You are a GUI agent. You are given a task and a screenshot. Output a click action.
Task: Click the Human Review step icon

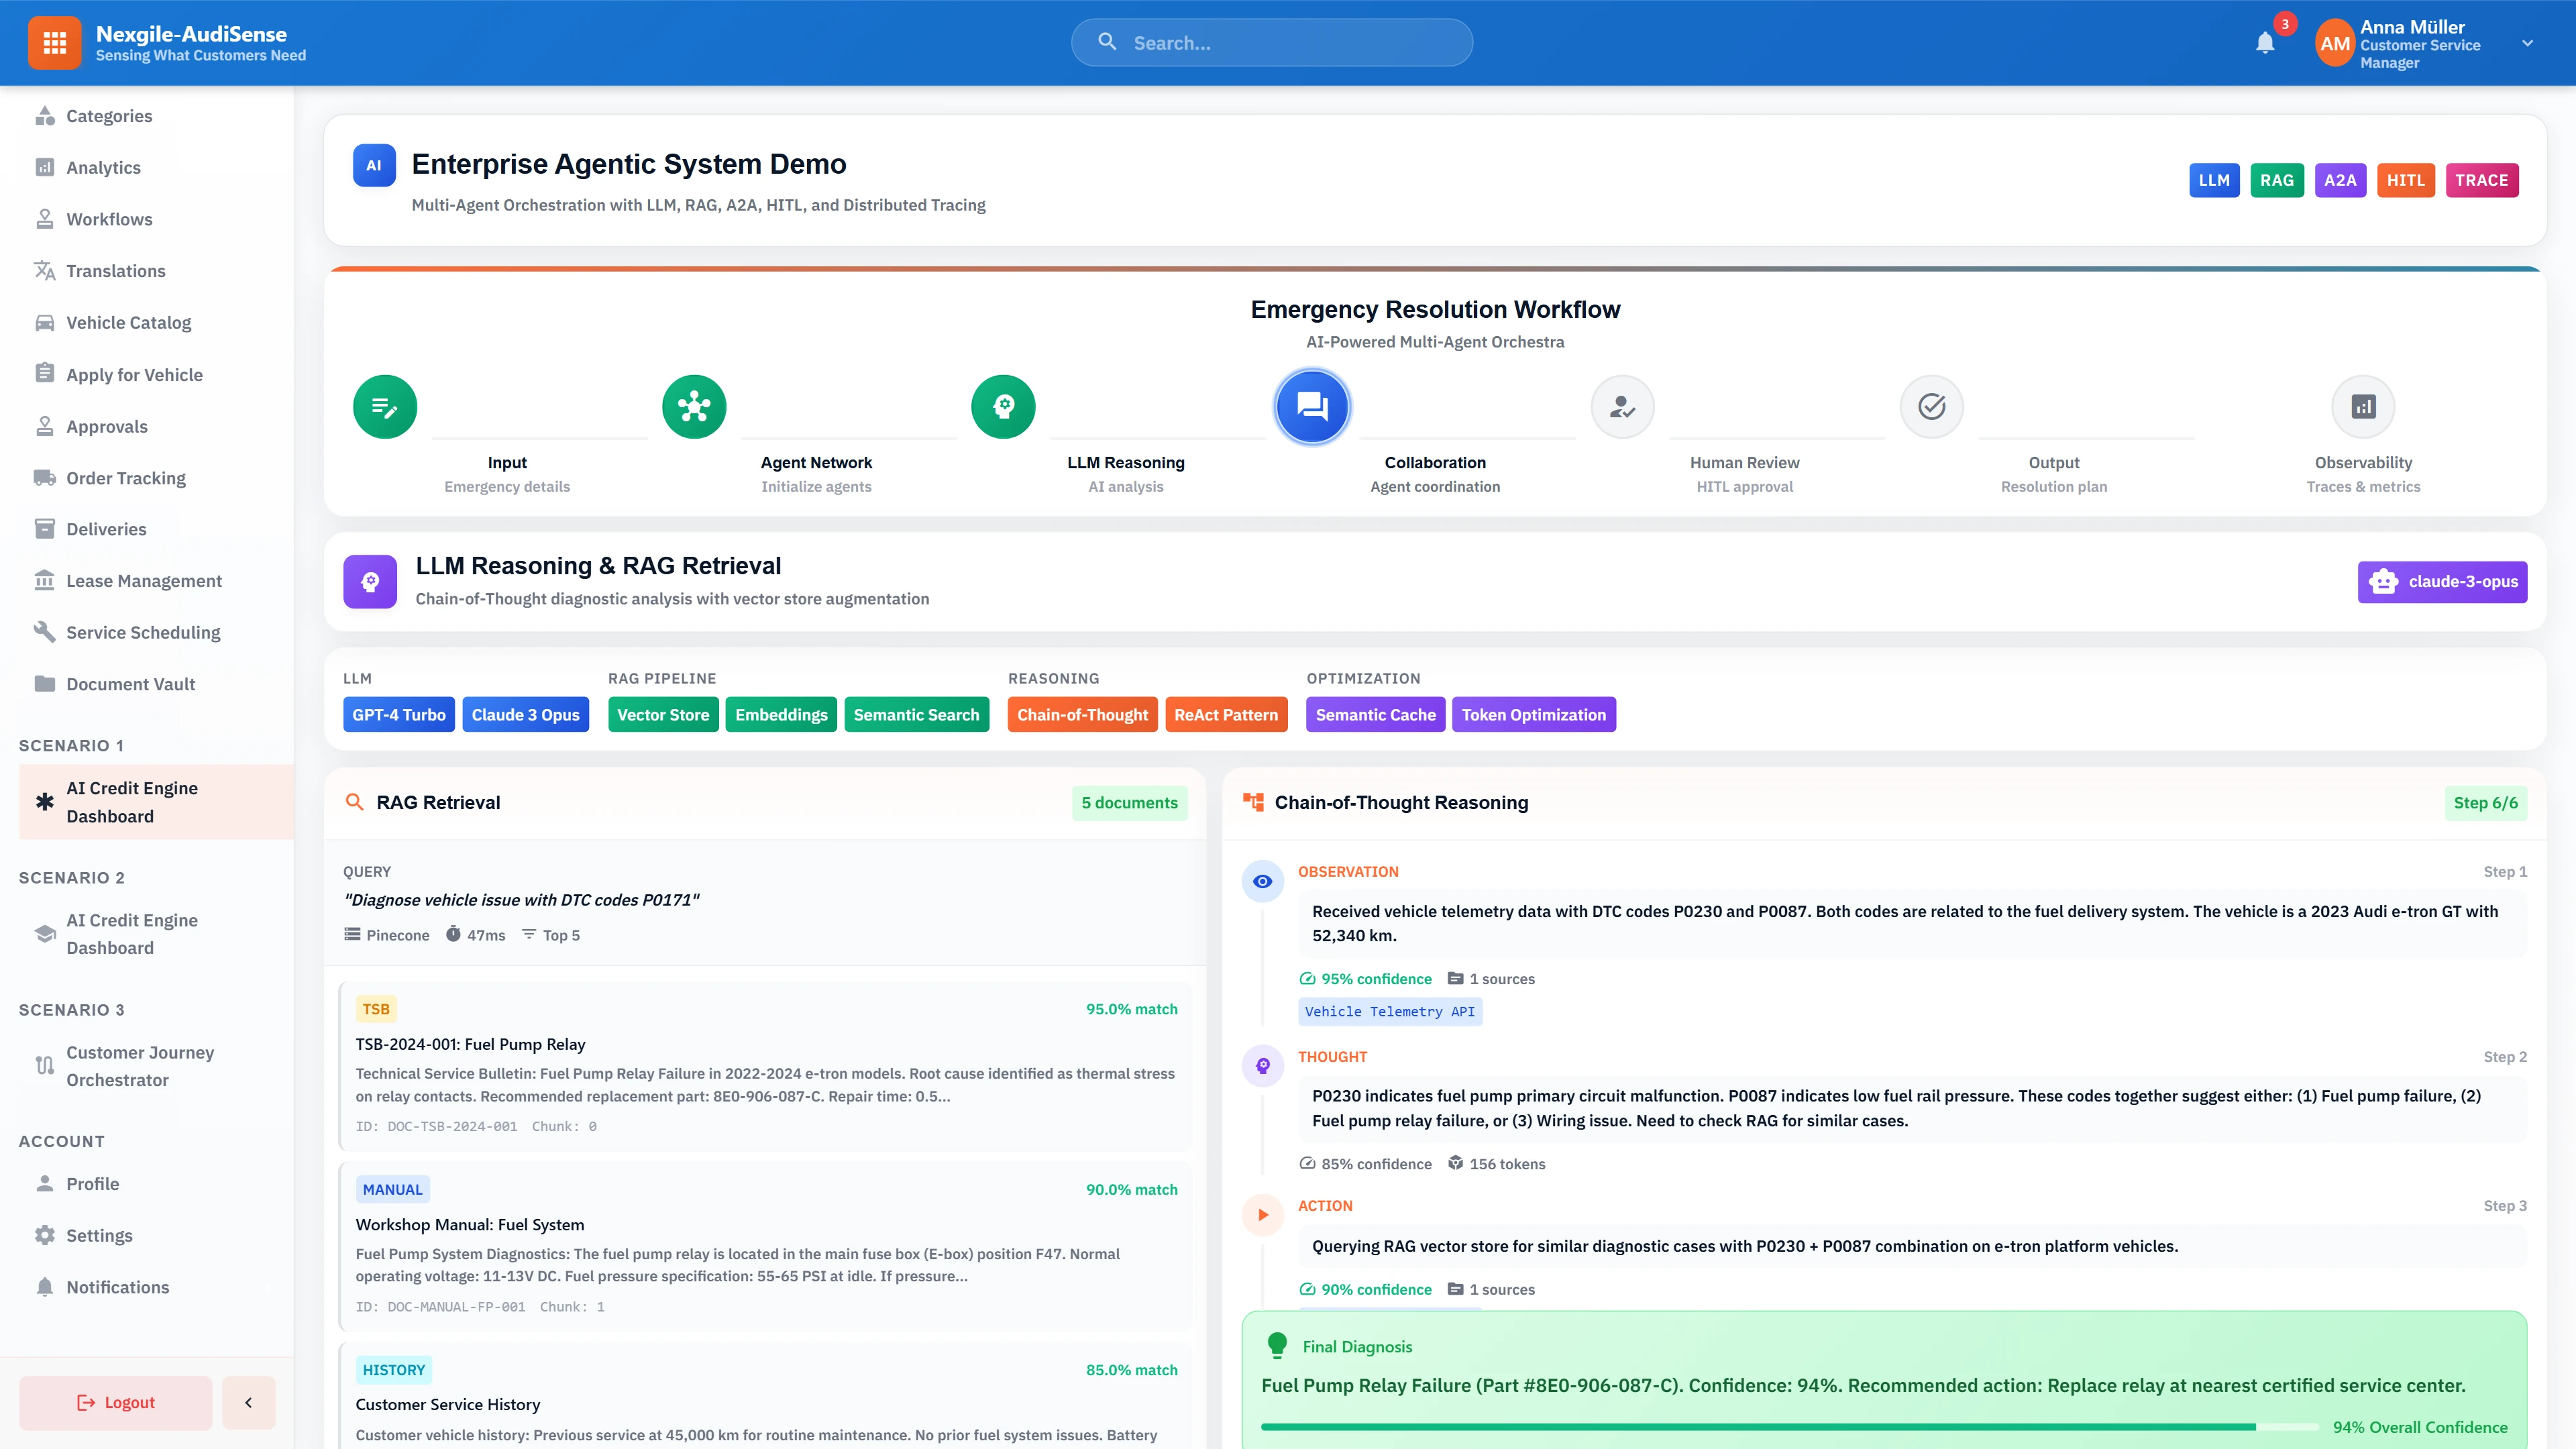coord(1622,407)
